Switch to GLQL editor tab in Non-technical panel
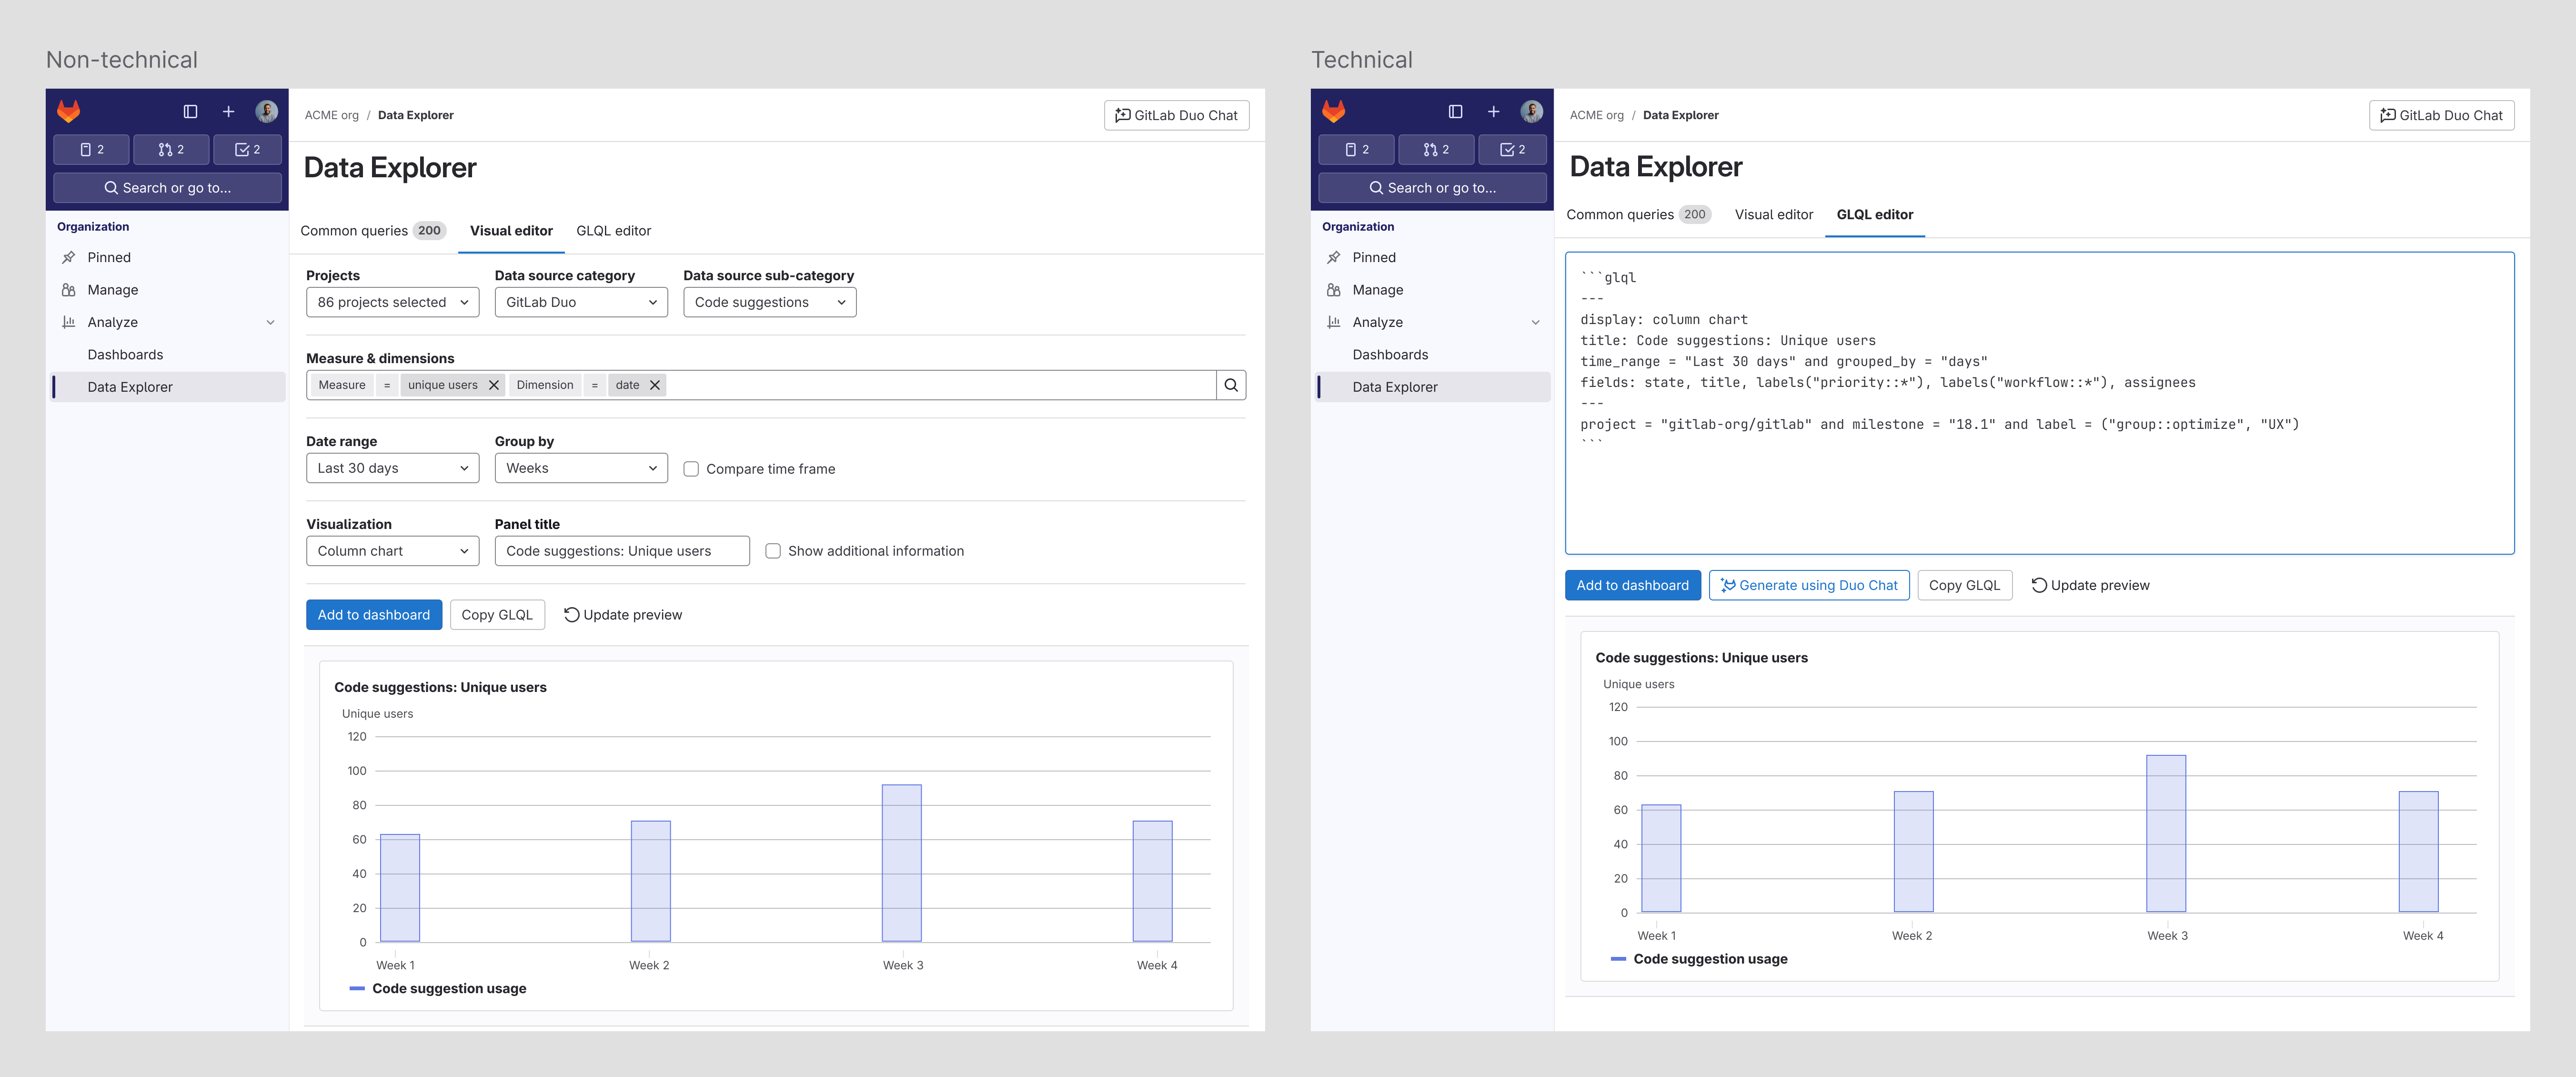This screenshot has width=2576, height=1077. [x=613, y=231]
